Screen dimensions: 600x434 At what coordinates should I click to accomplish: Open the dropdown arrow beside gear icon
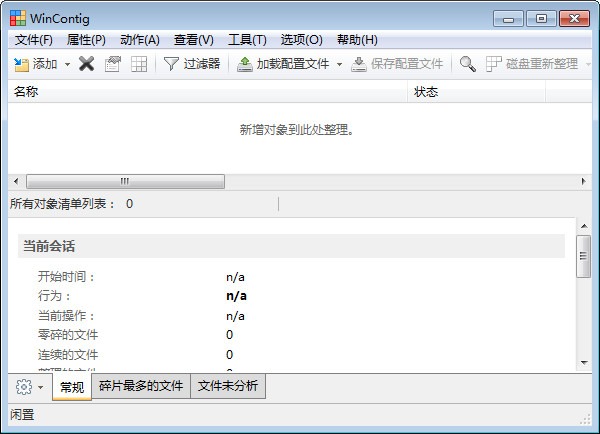pyautogui.click(x=41, y=387)
